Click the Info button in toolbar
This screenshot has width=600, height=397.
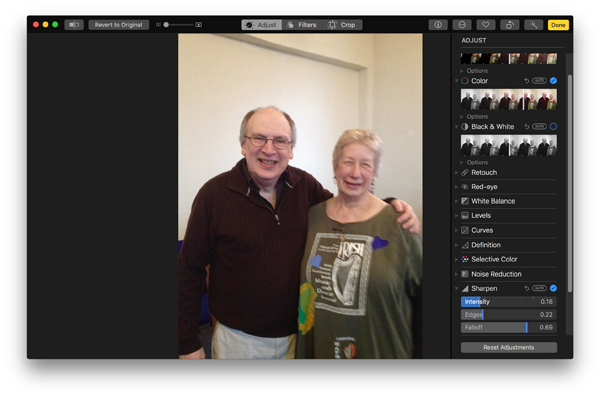click(438, 25)
